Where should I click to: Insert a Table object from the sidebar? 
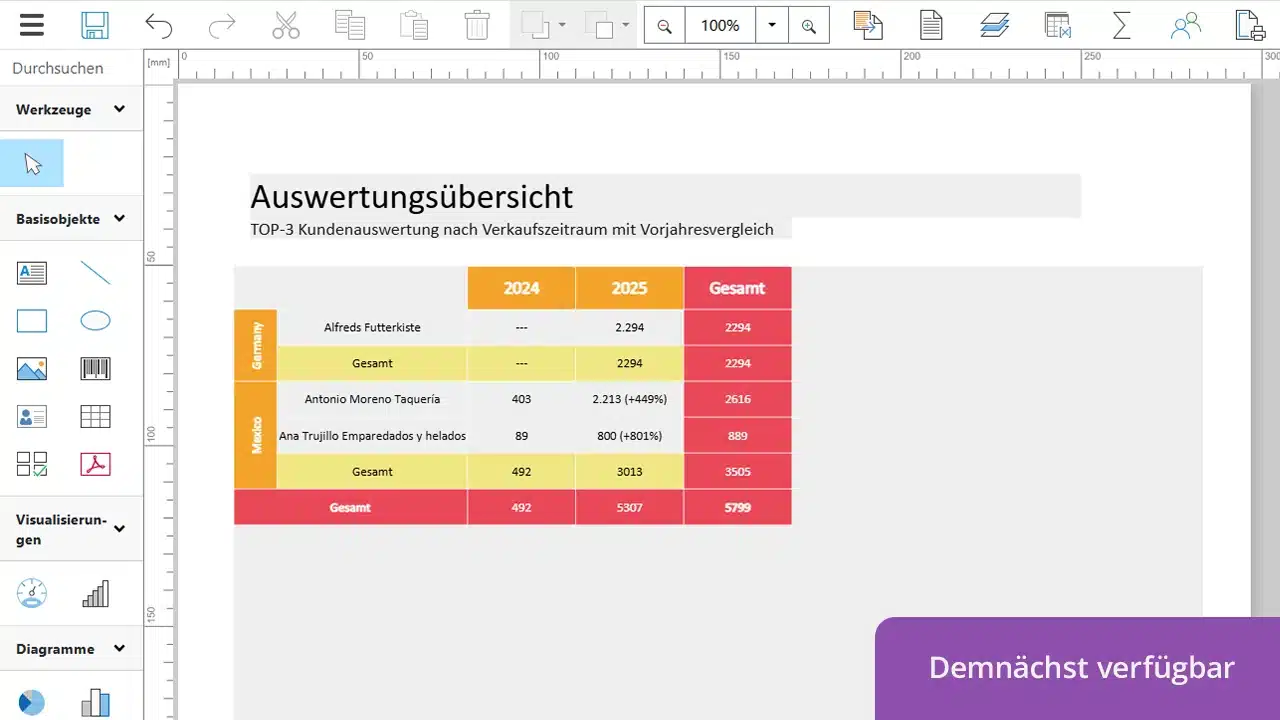point(95,416)
